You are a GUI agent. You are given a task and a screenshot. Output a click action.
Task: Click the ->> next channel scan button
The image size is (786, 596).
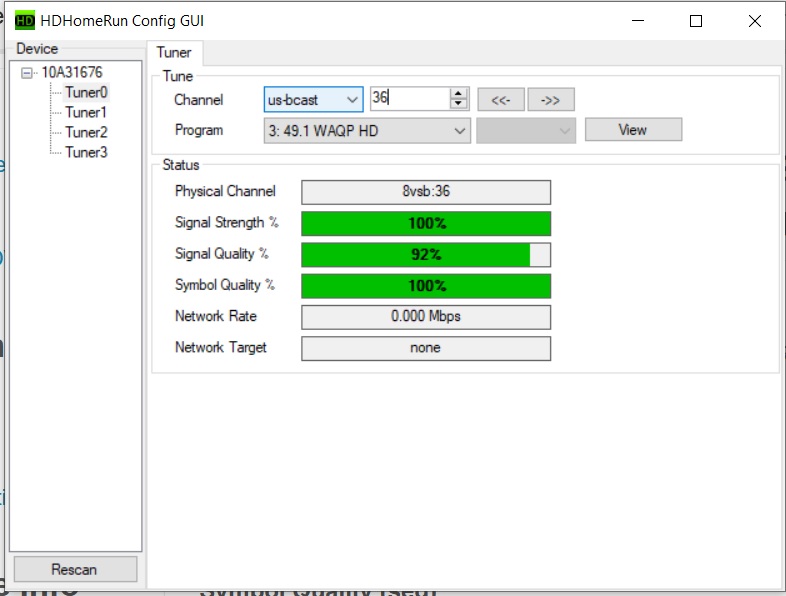click(551, 100)
